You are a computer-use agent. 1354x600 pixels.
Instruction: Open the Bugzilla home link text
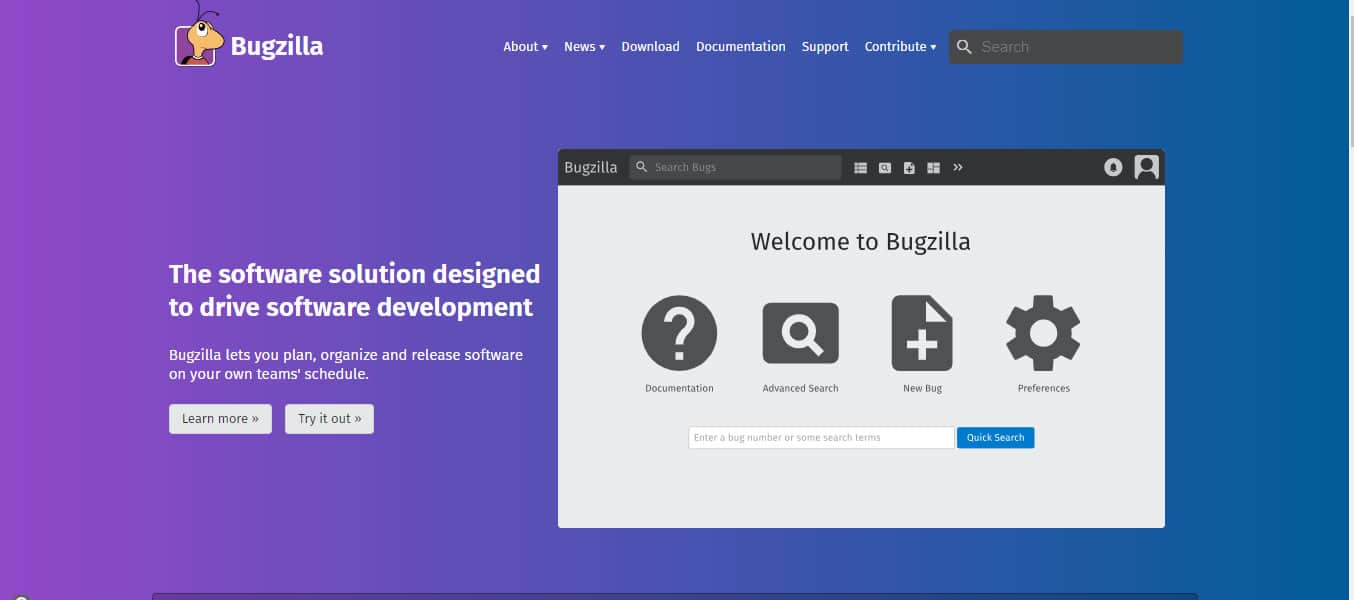(x=277, y=46)
